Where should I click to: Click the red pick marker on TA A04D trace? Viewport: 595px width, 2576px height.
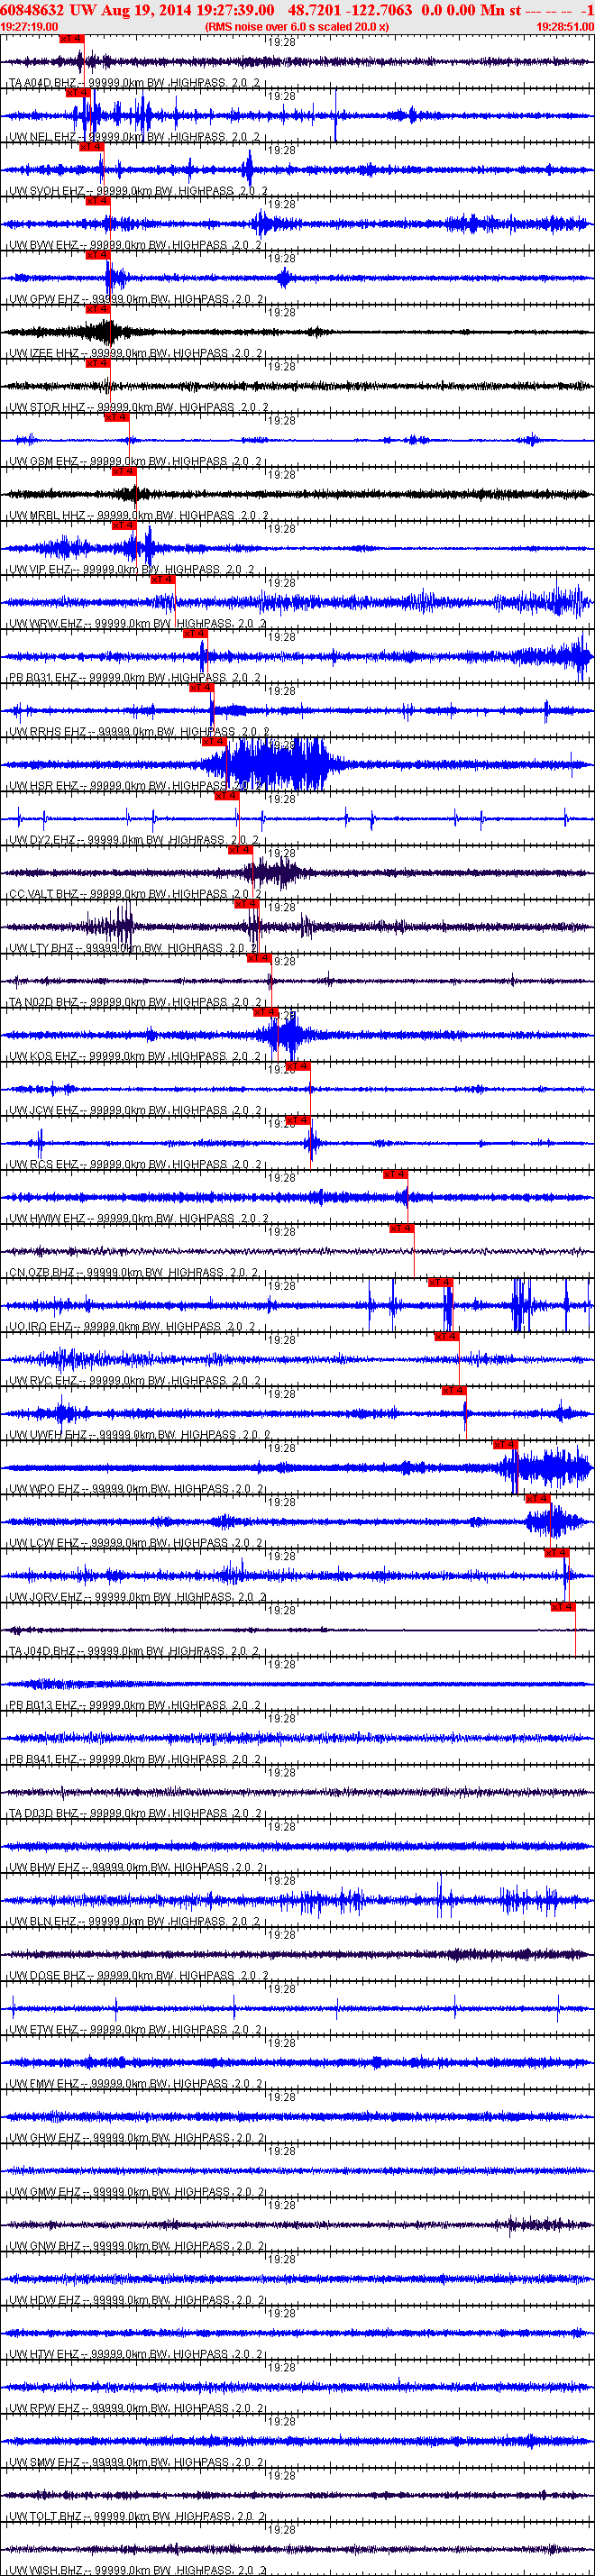(x=70, y=38)
